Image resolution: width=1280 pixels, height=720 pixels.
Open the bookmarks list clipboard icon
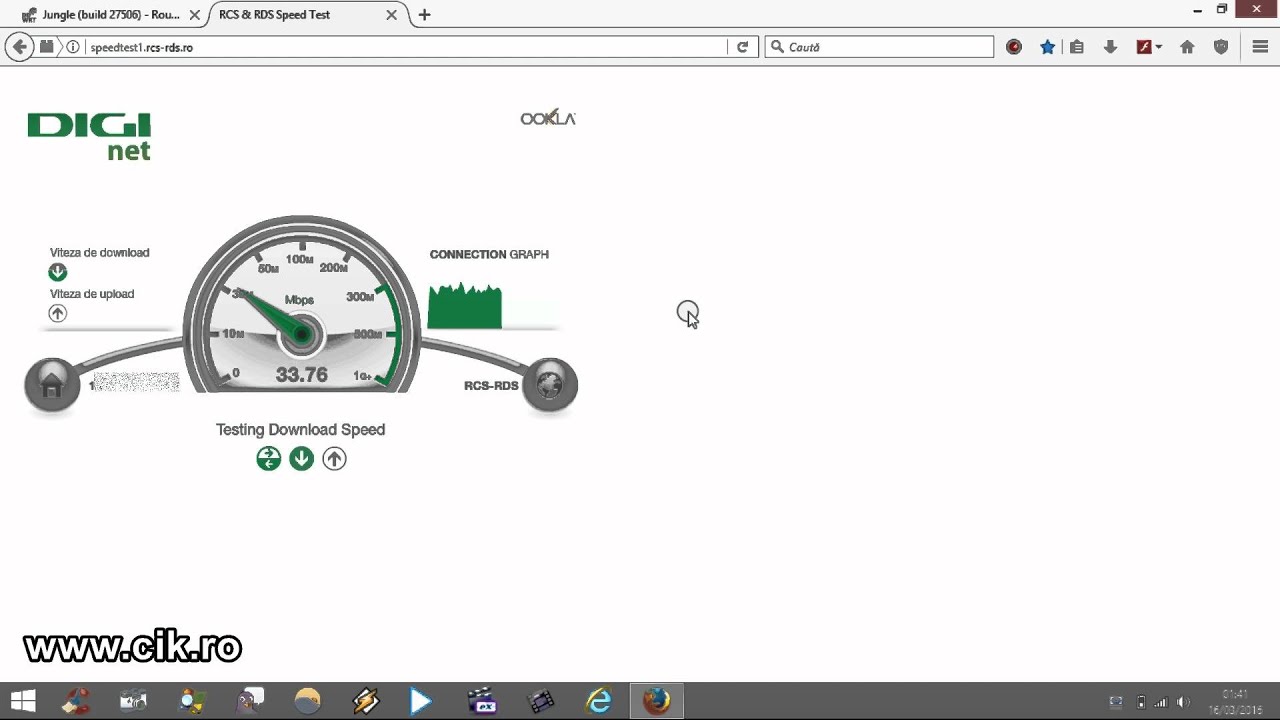(1077, 47)
